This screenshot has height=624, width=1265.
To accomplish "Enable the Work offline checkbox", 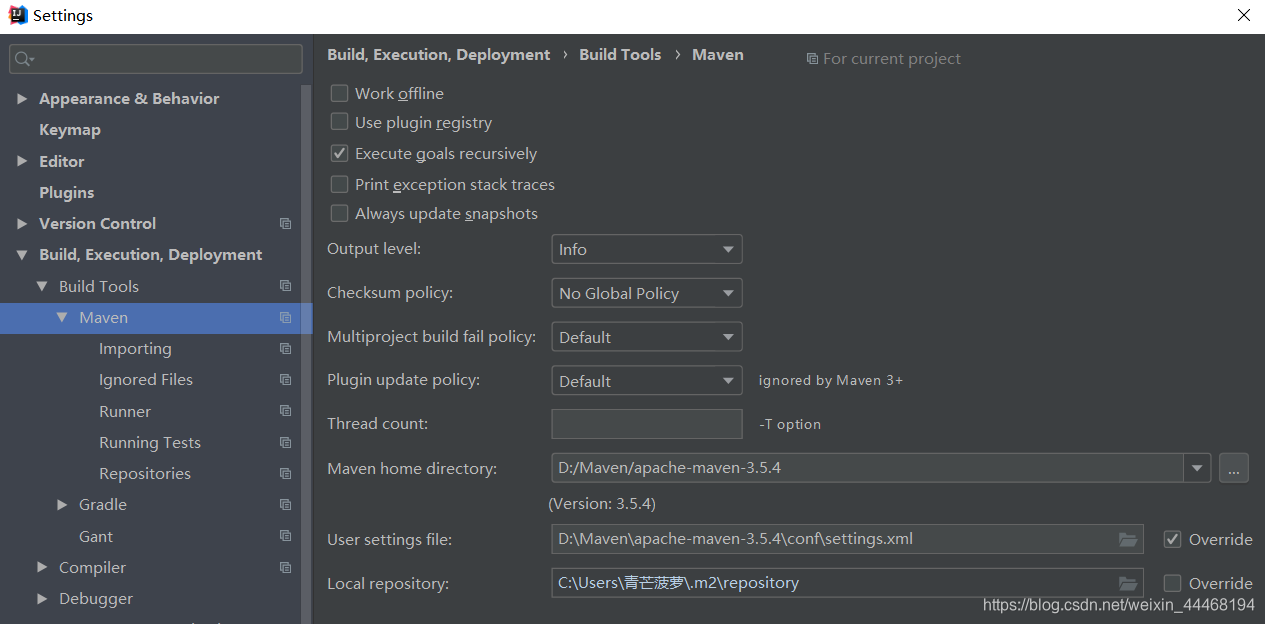I will tap(339, 92).
